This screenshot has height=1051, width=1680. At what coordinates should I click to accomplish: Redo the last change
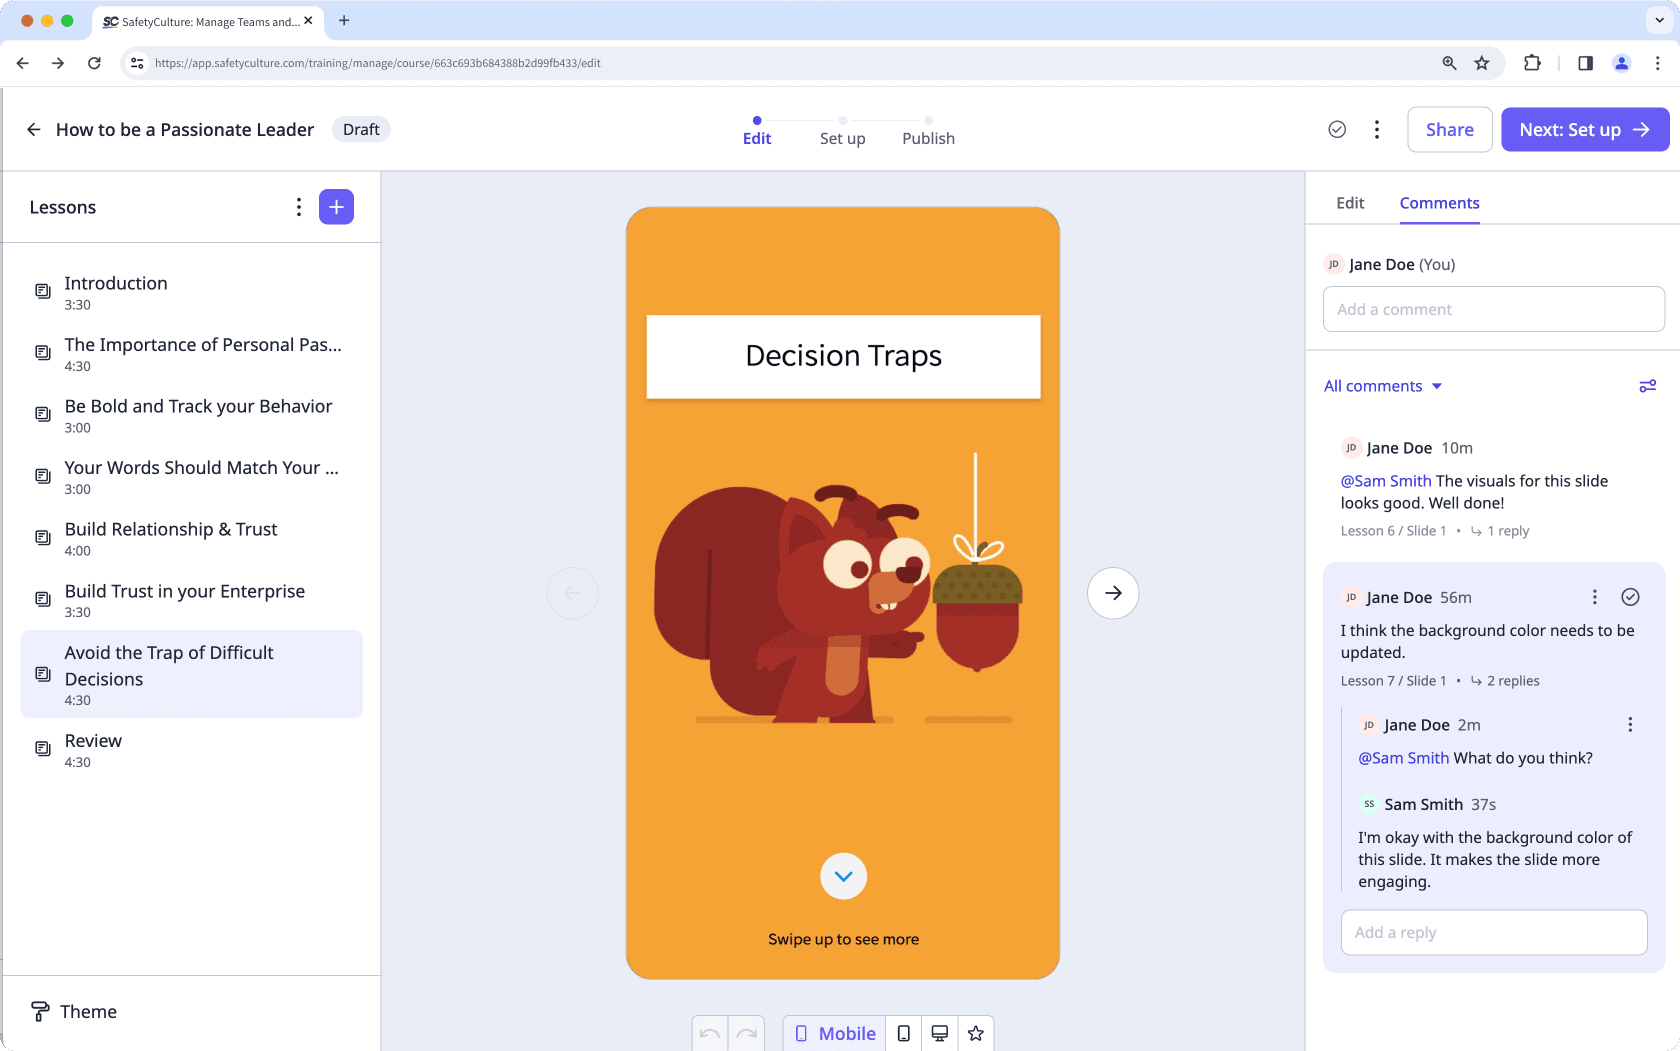pyautogui.click(x=747, y=1033)
